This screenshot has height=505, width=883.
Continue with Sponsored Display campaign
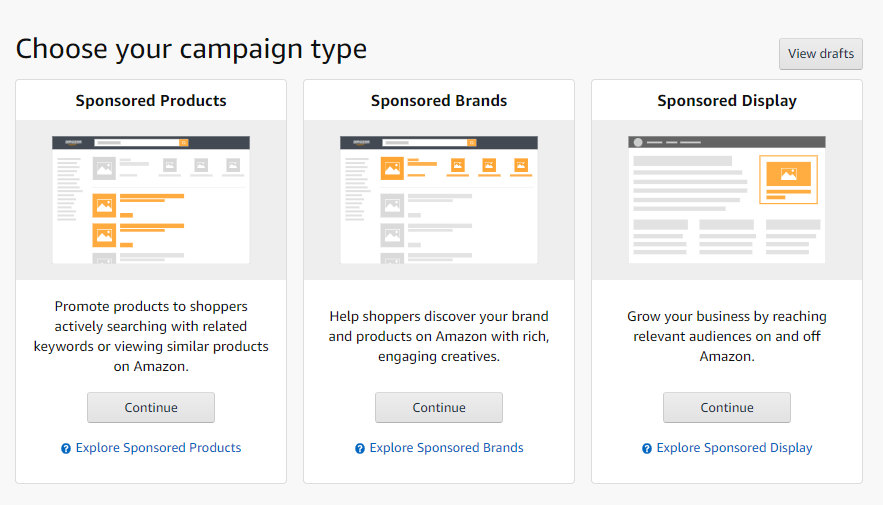pos(727,408)
